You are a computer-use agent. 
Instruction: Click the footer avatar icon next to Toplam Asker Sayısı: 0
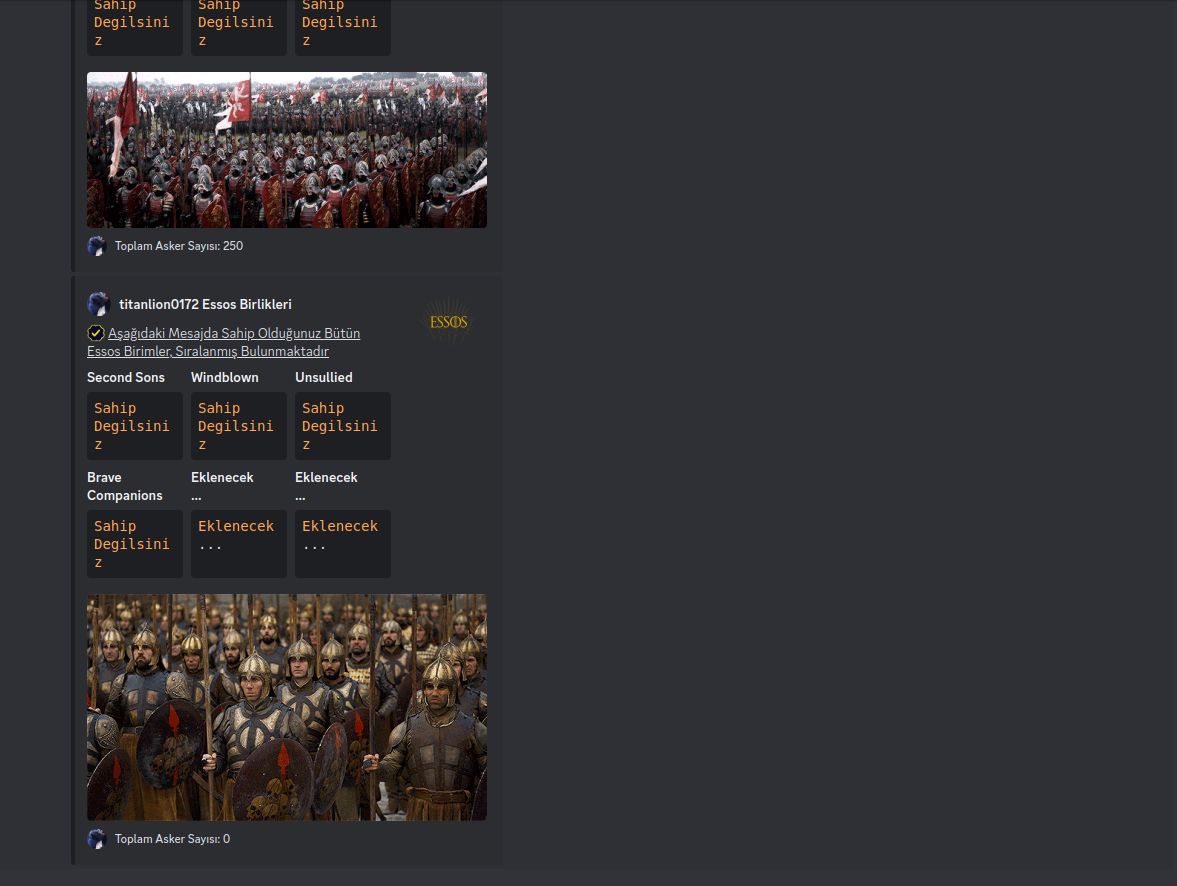click(x=97, y=839)
